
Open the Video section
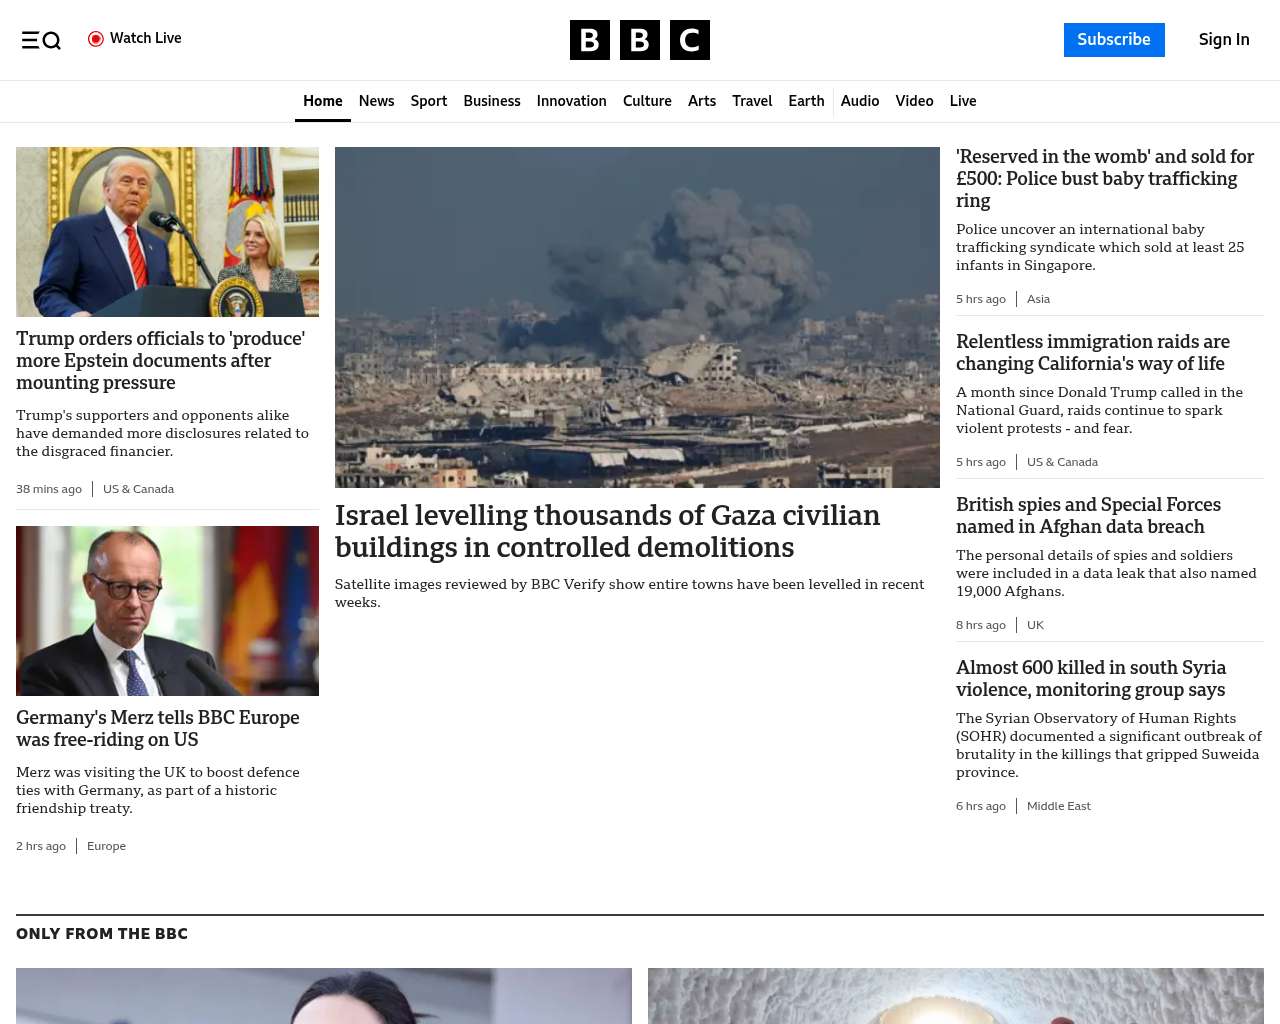[914, 101]
